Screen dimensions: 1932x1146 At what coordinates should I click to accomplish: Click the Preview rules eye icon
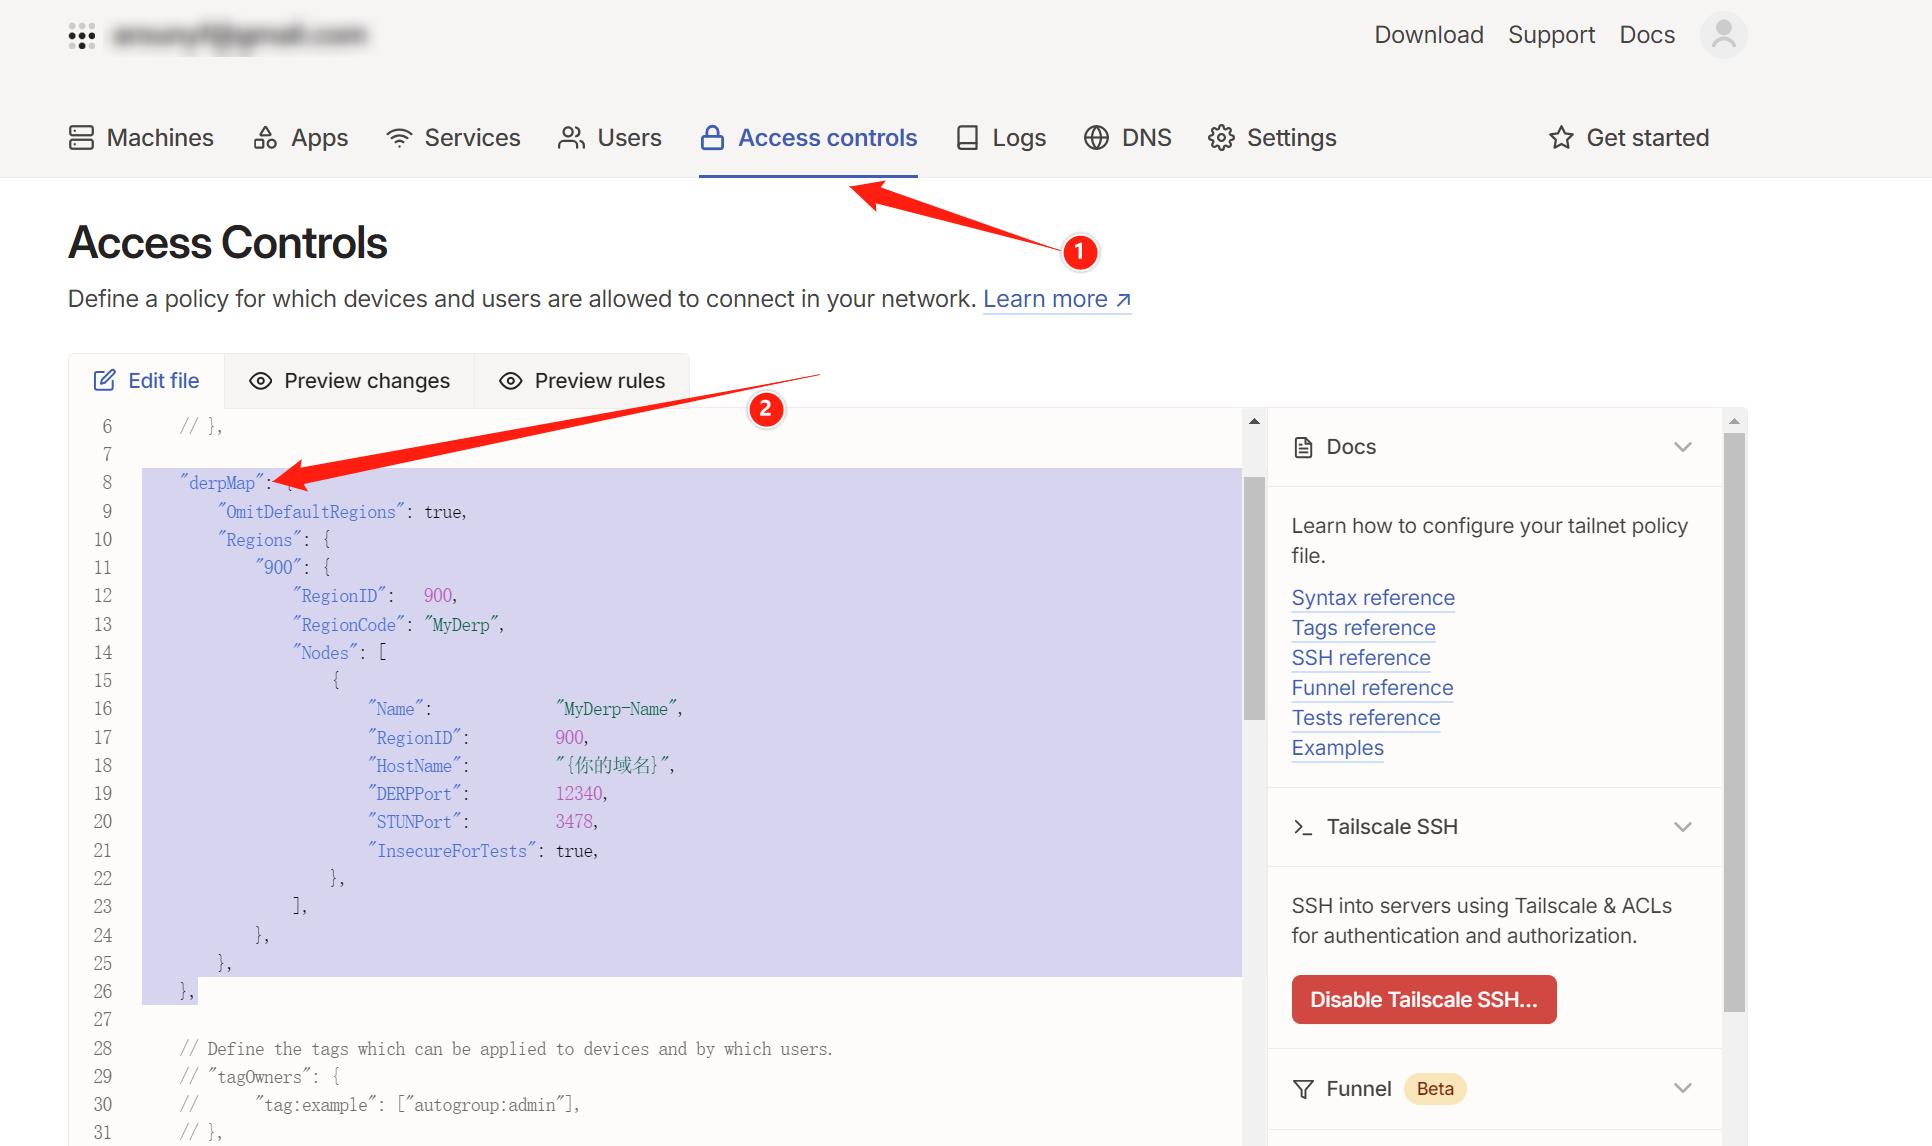coord(510,381)
